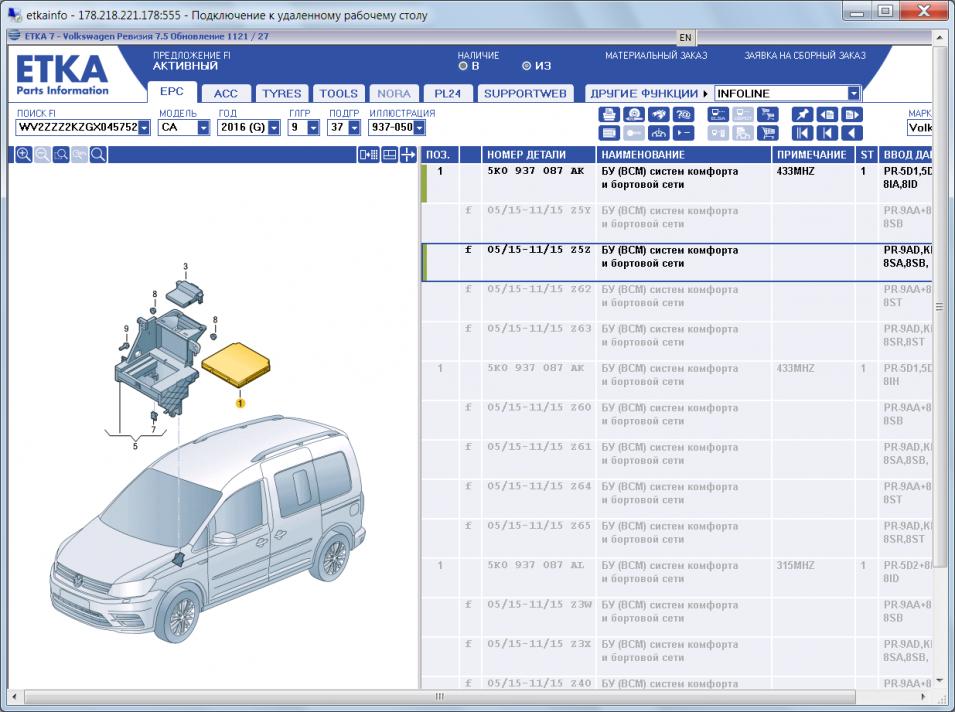
Task: Click the horizontal scrollbar thumb at bottom
Action: 440,696
